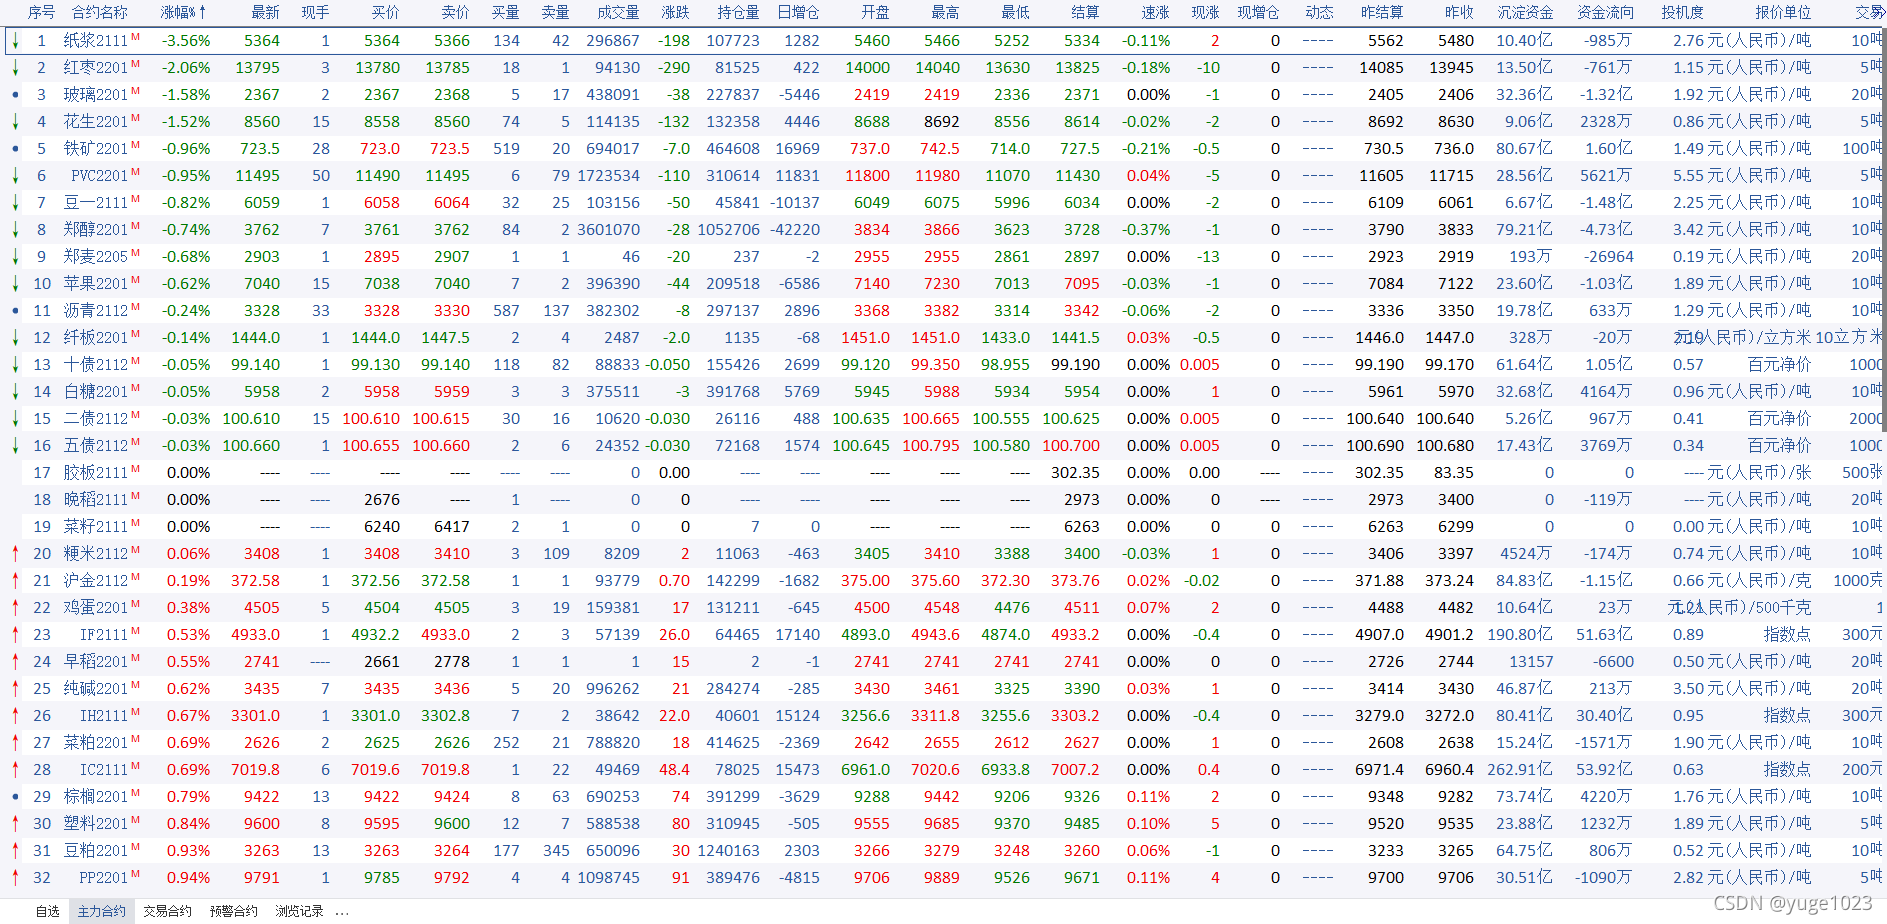This screenshot has width=1887, height=924.
Task: Click the 投机度 column header
Action: click(1682, 12)
